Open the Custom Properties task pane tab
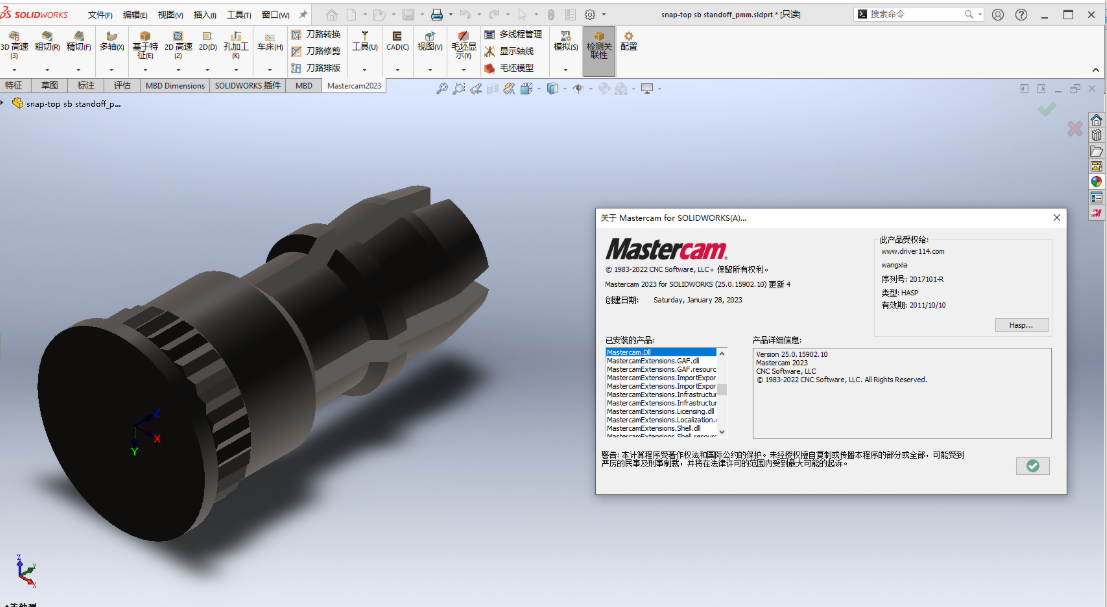Viewport: 1107px width, 607px height. pos(1096,198)
